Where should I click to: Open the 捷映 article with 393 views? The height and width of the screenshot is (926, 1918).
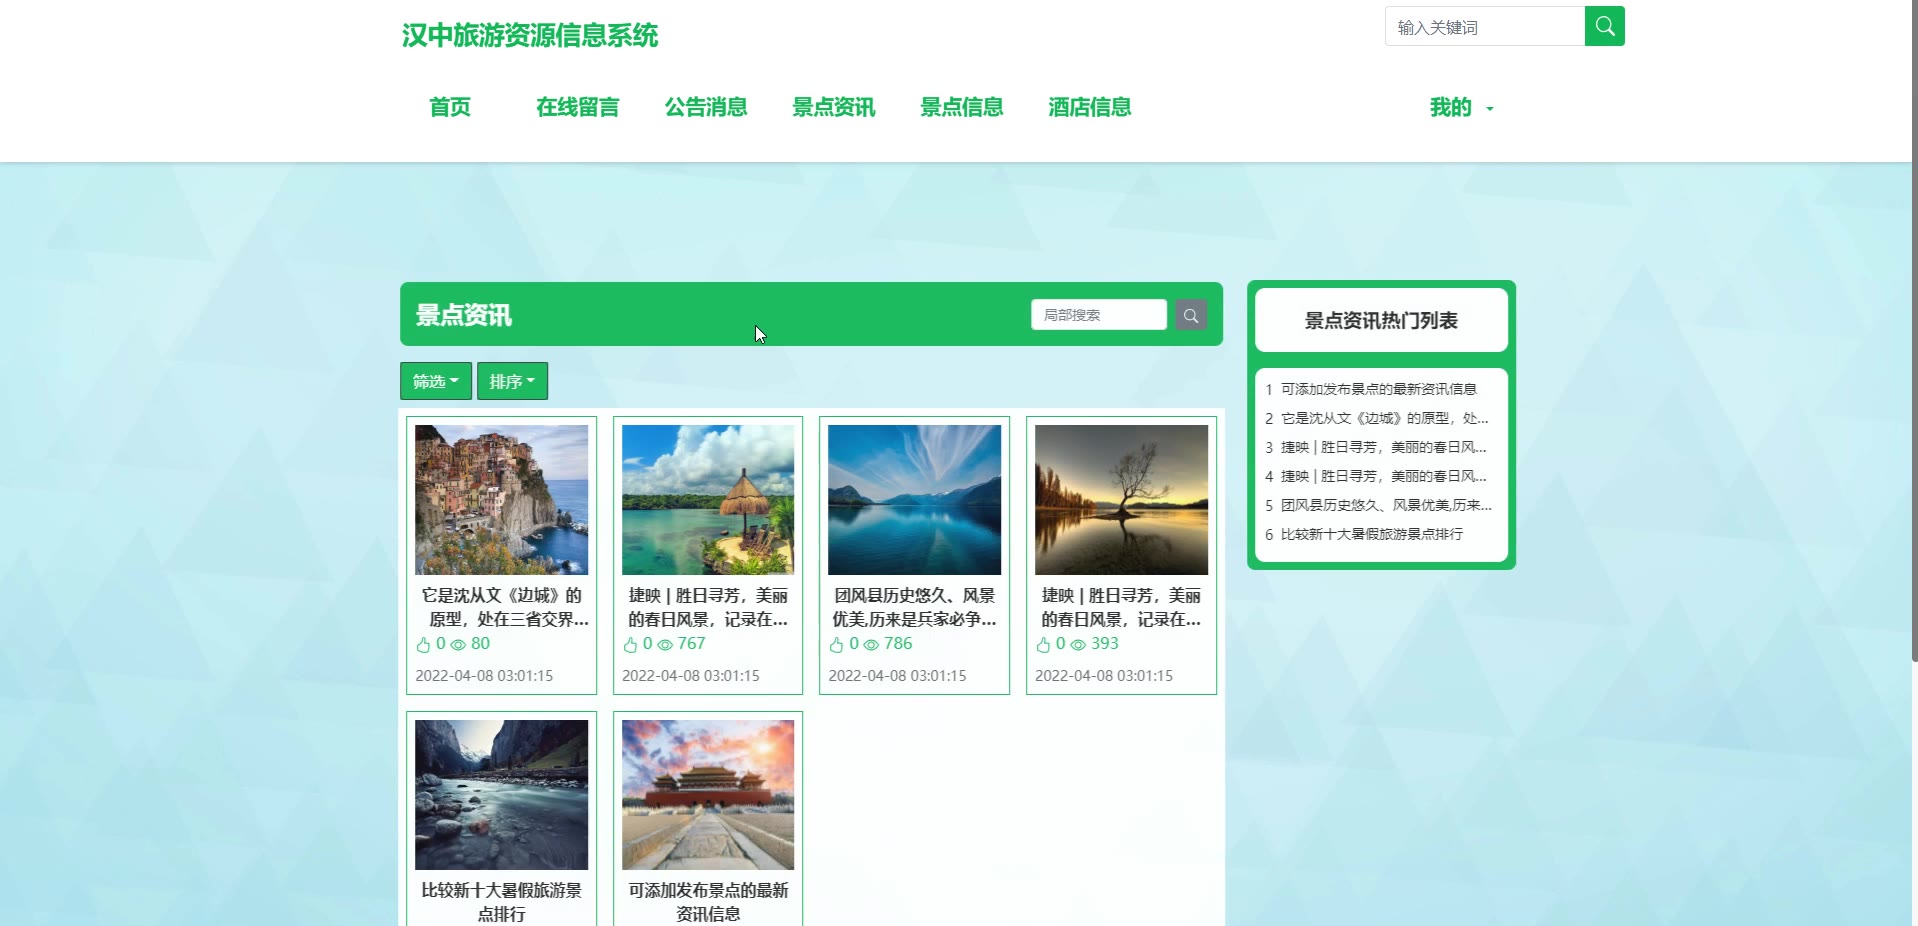pyautogui.click(x=1122, y=607)
